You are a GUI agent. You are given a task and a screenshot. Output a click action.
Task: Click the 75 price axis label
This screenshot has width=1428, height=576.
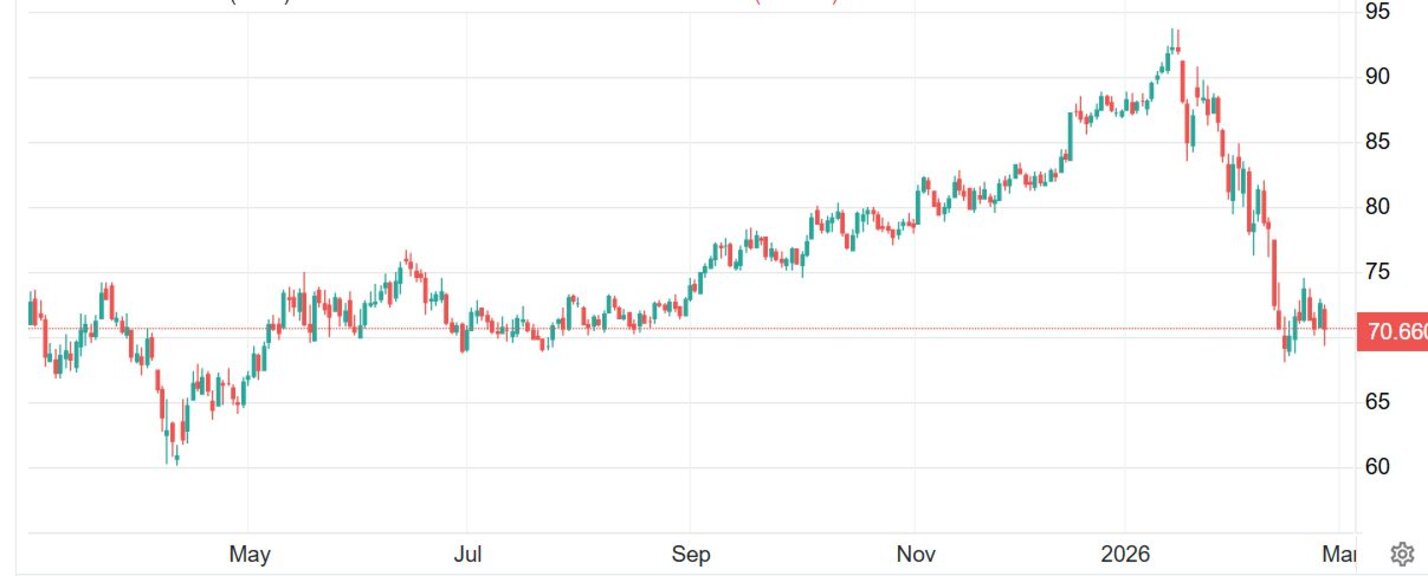1377,272
